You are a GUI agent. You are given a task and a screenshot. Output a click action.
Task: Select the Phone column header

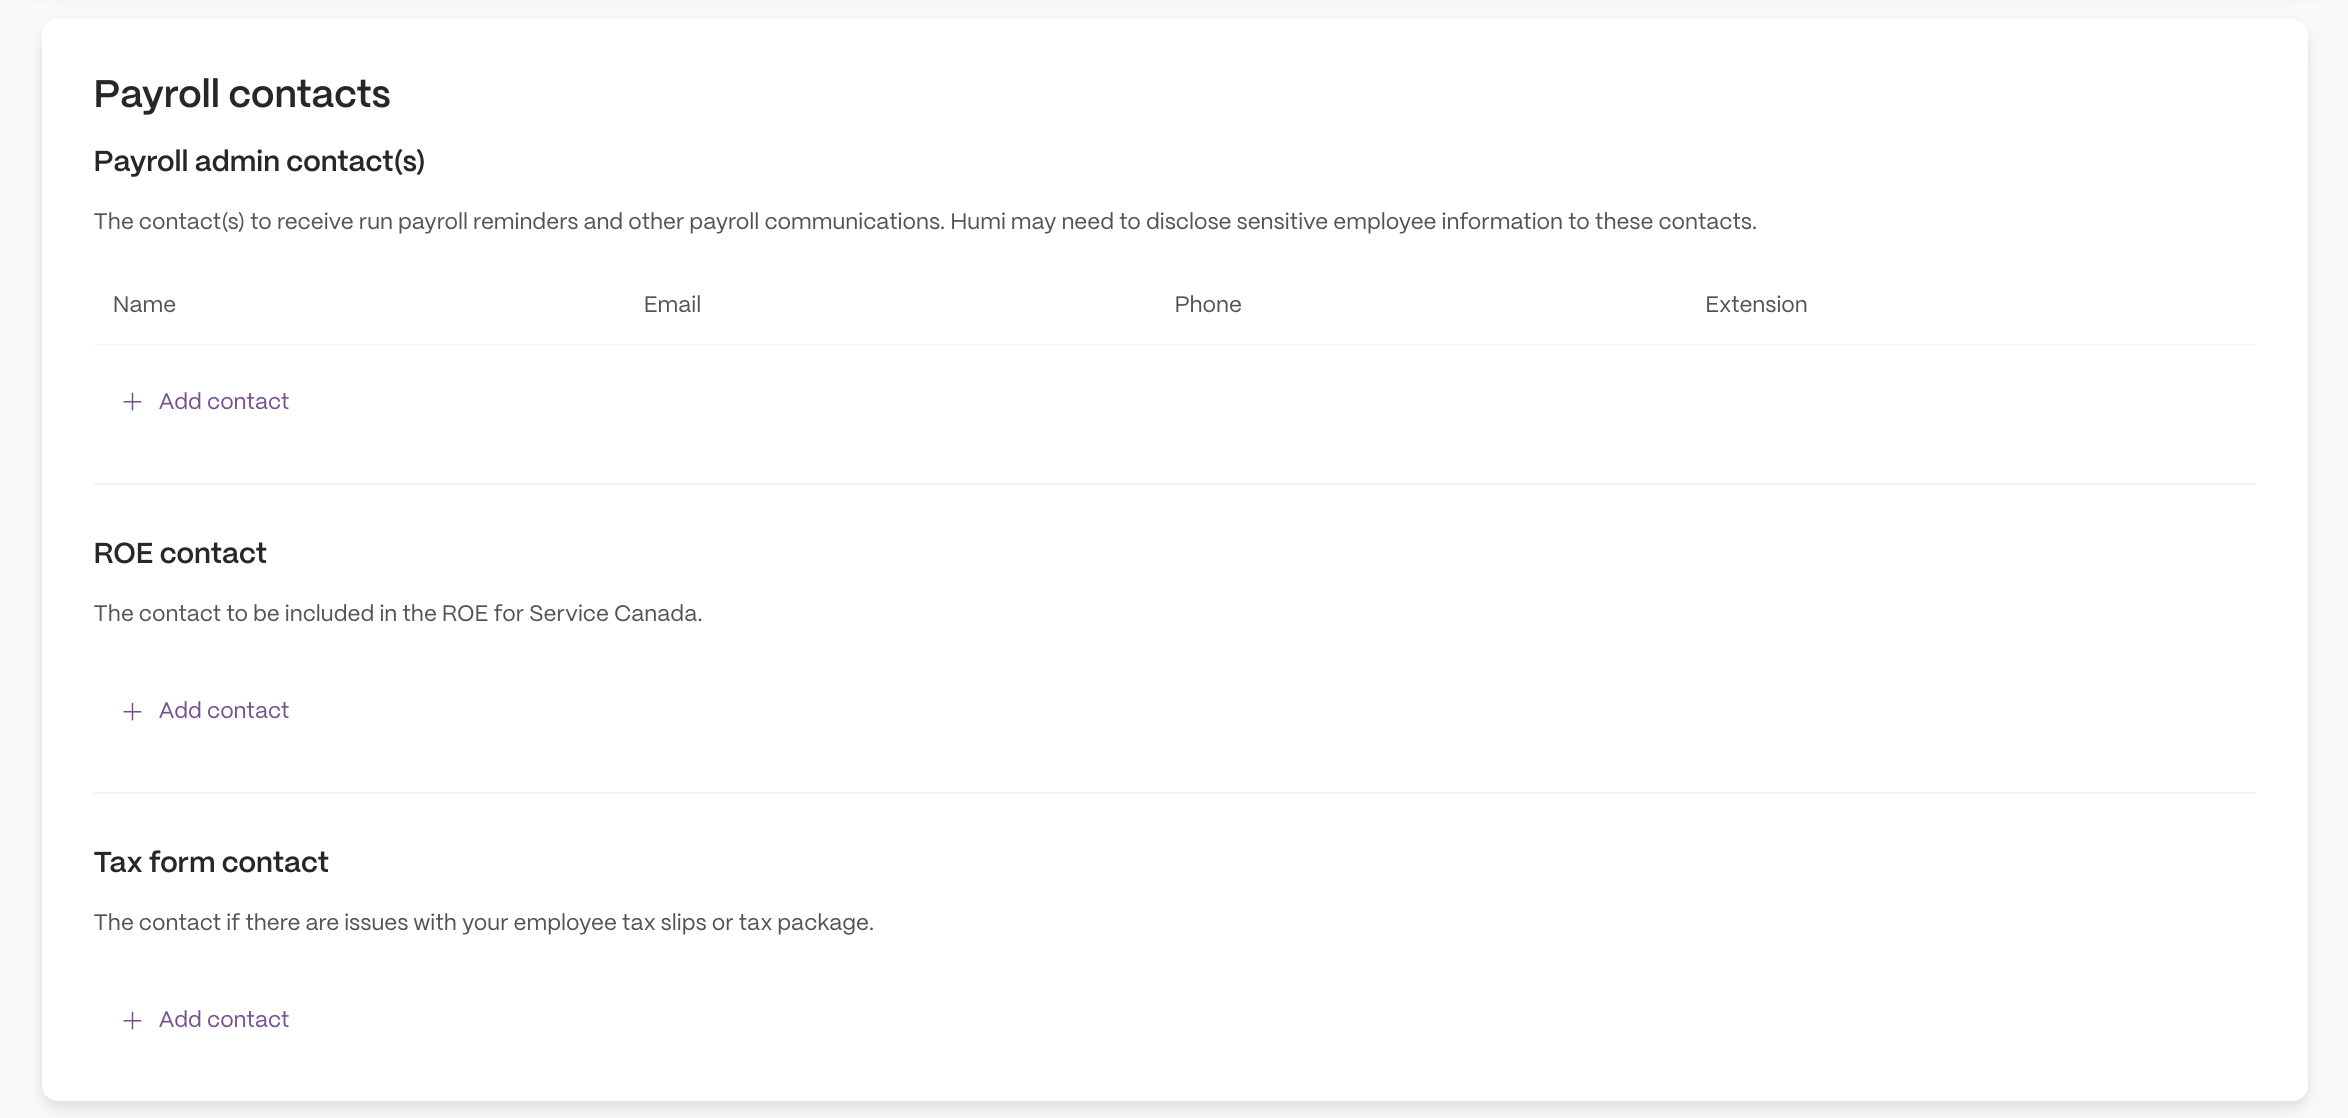tap(1208, 304)
